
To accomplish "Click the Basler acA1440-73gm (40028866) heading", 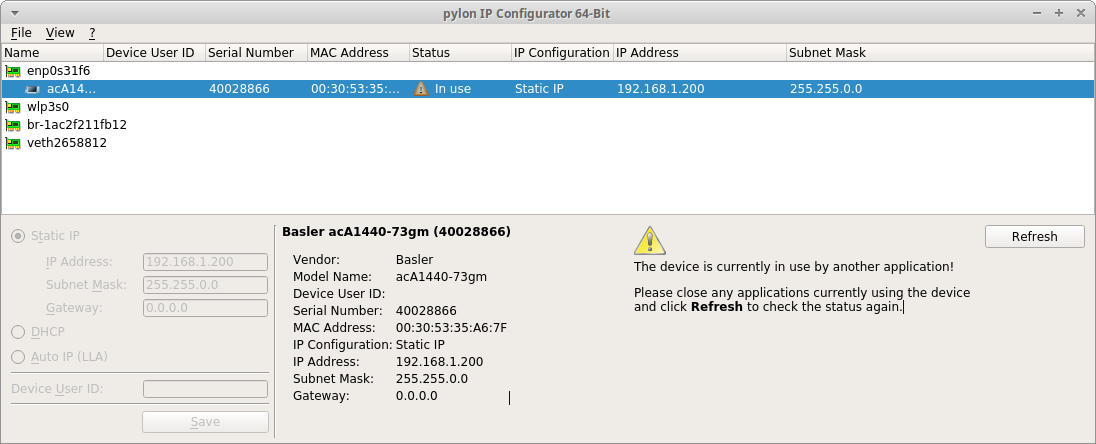I will click(x=396, y=231).
